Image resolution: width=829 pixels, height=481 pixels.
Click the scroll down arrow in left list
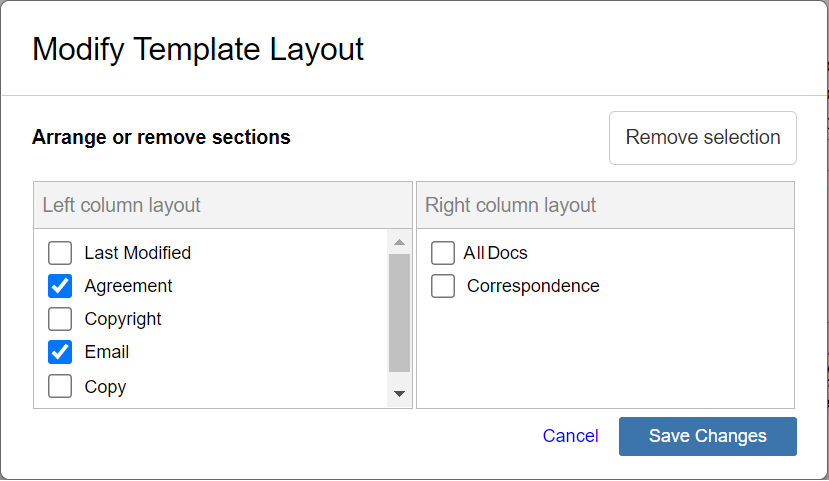point(399,394)
